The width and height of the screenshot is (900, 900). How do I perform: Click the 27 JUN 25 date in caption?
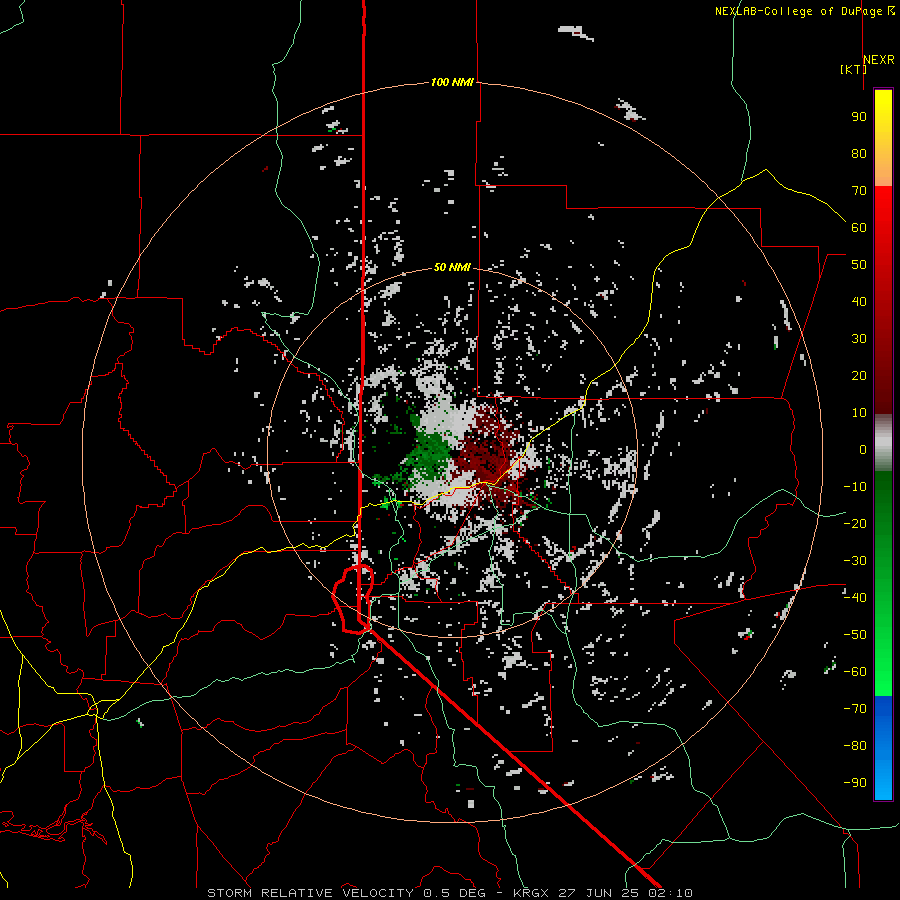pyautogui.click(x=599, y=893)
